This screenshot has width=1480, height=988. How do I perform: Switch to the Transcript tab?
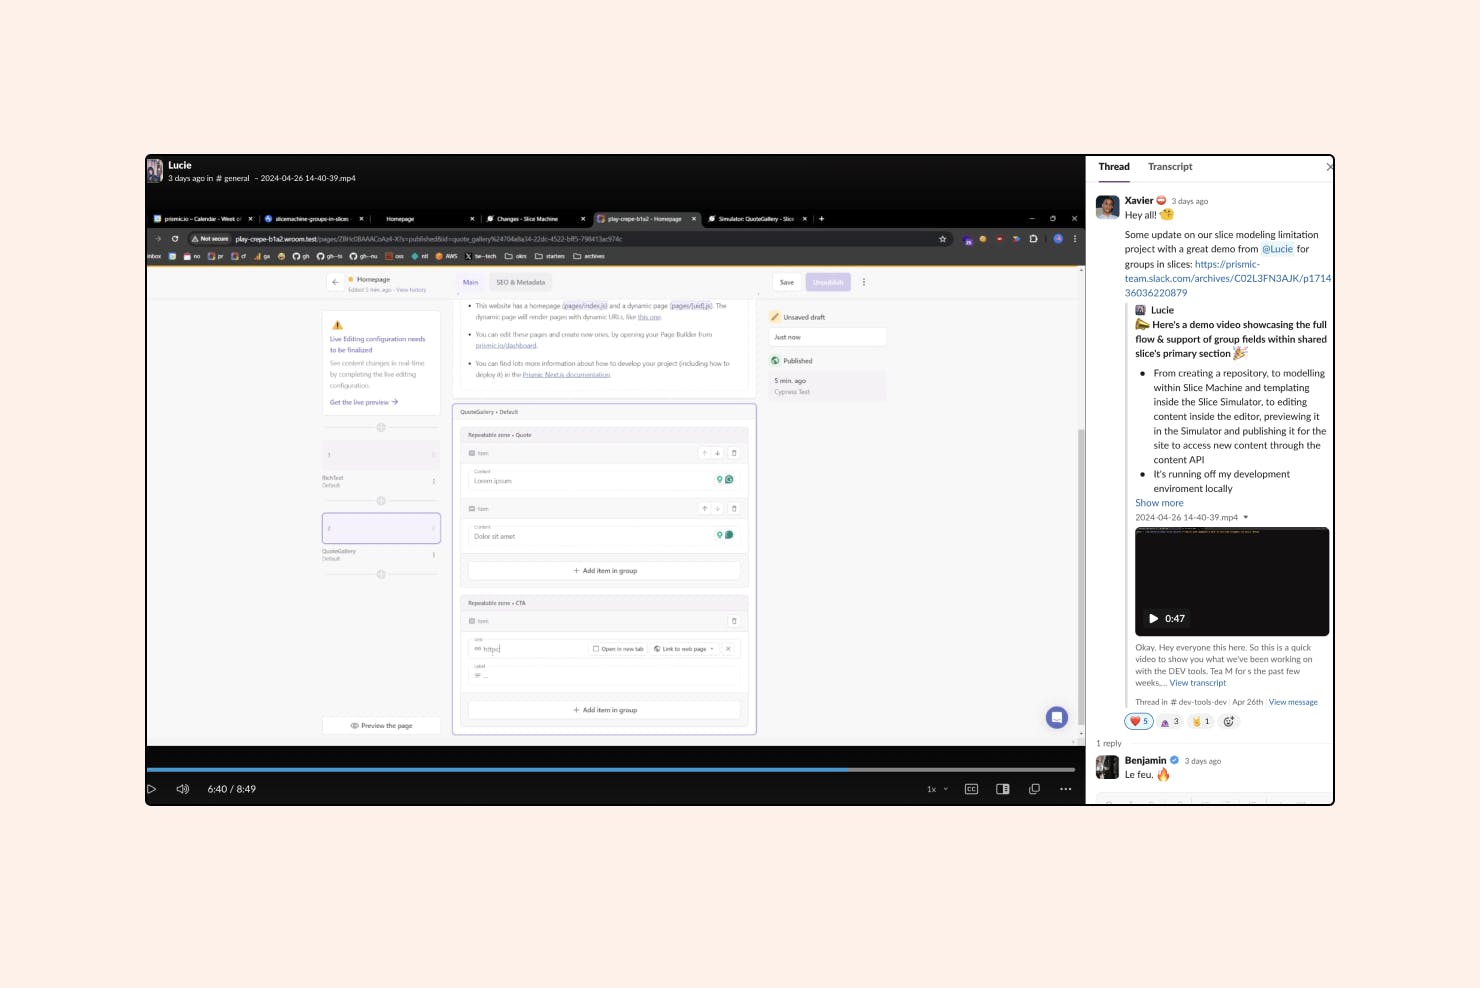tap(1170, 167)
